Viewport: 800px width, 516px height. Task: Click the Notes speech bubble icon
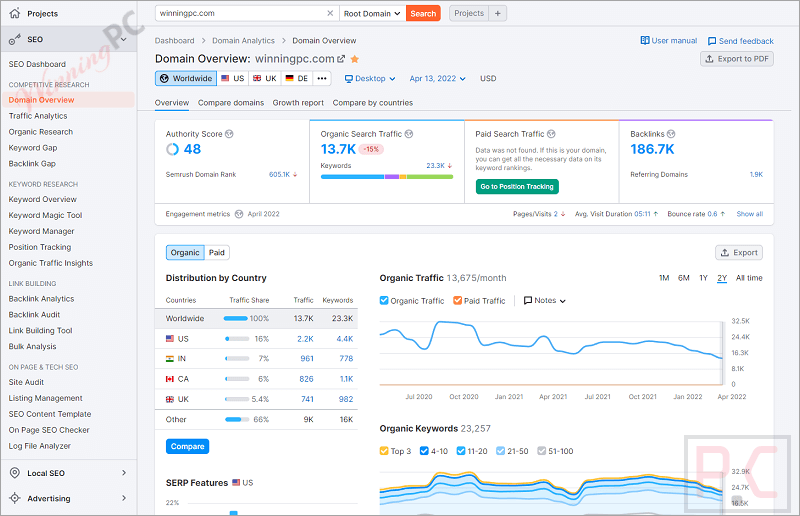coord(528,301)
